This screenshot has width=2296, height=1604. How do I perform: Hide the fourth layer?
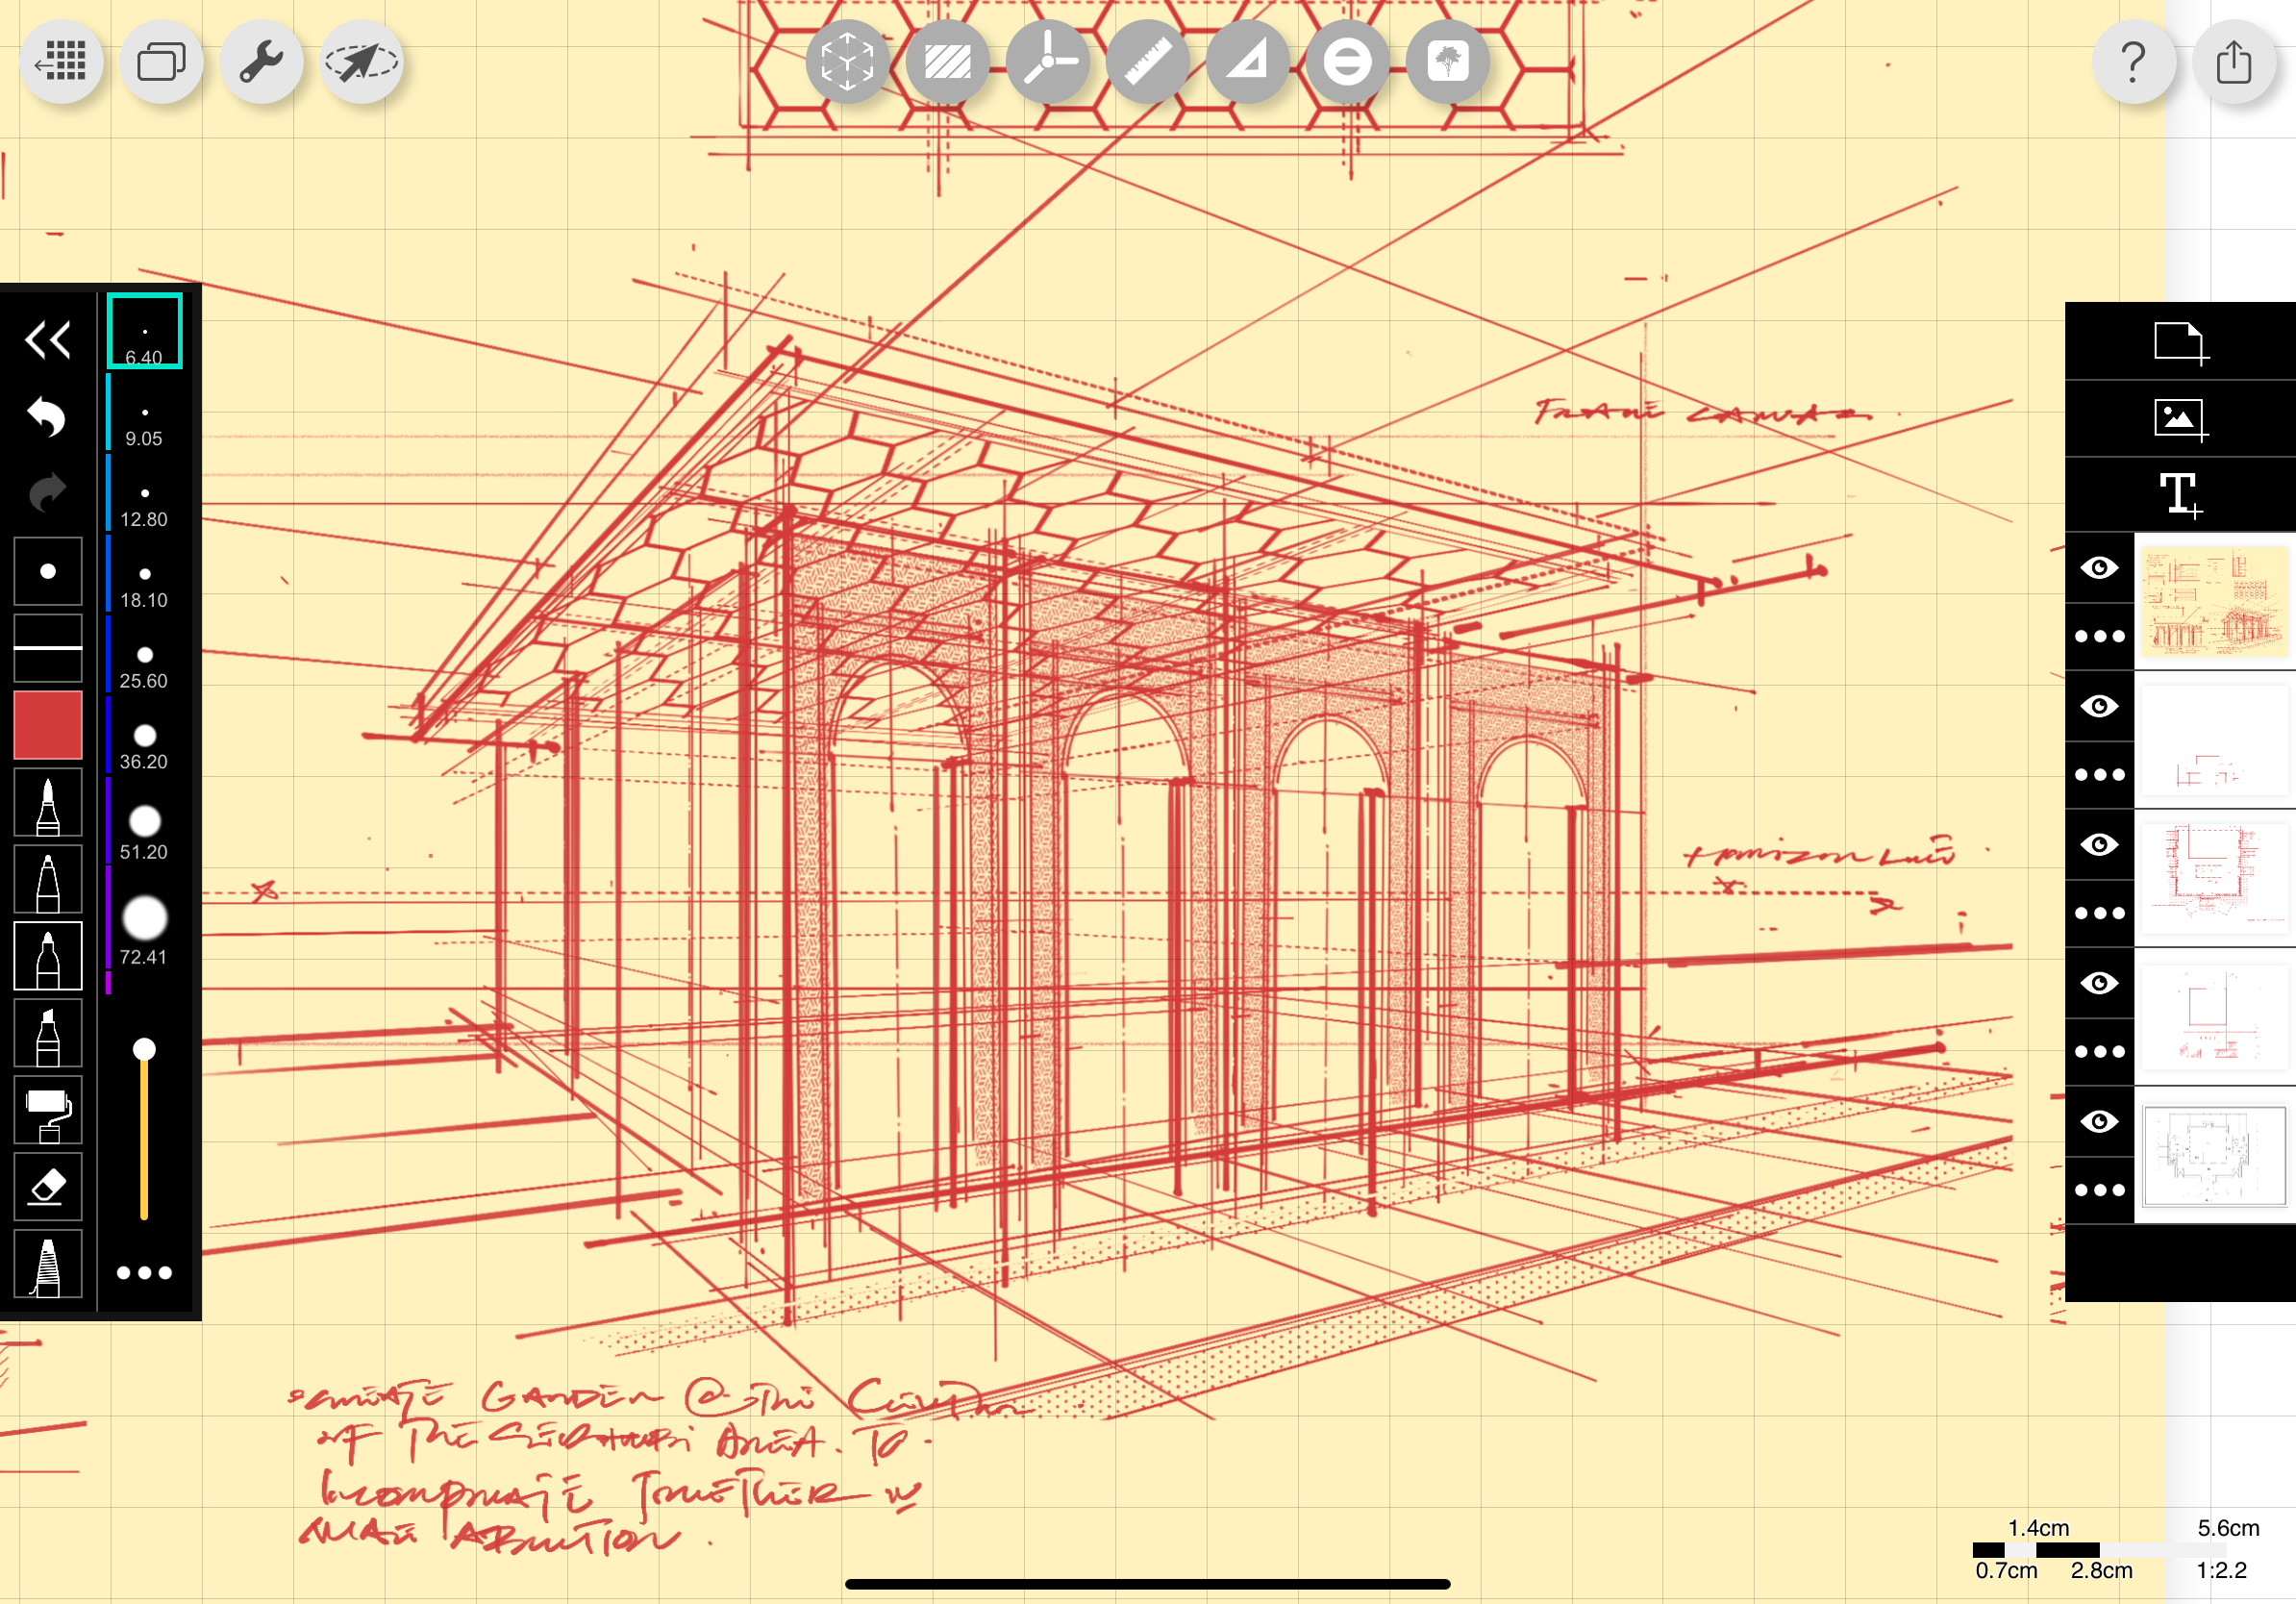(2099, 983)
